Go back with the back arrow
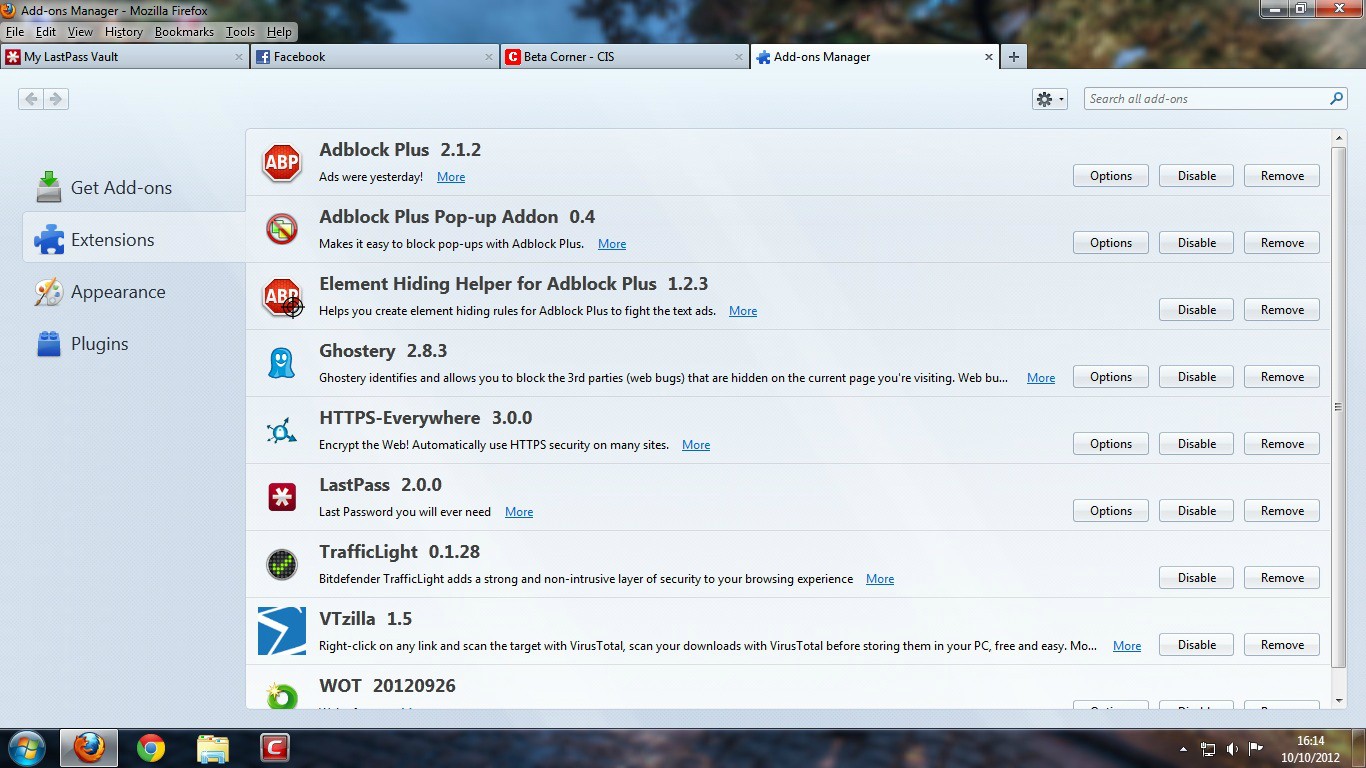 [31, 98]
